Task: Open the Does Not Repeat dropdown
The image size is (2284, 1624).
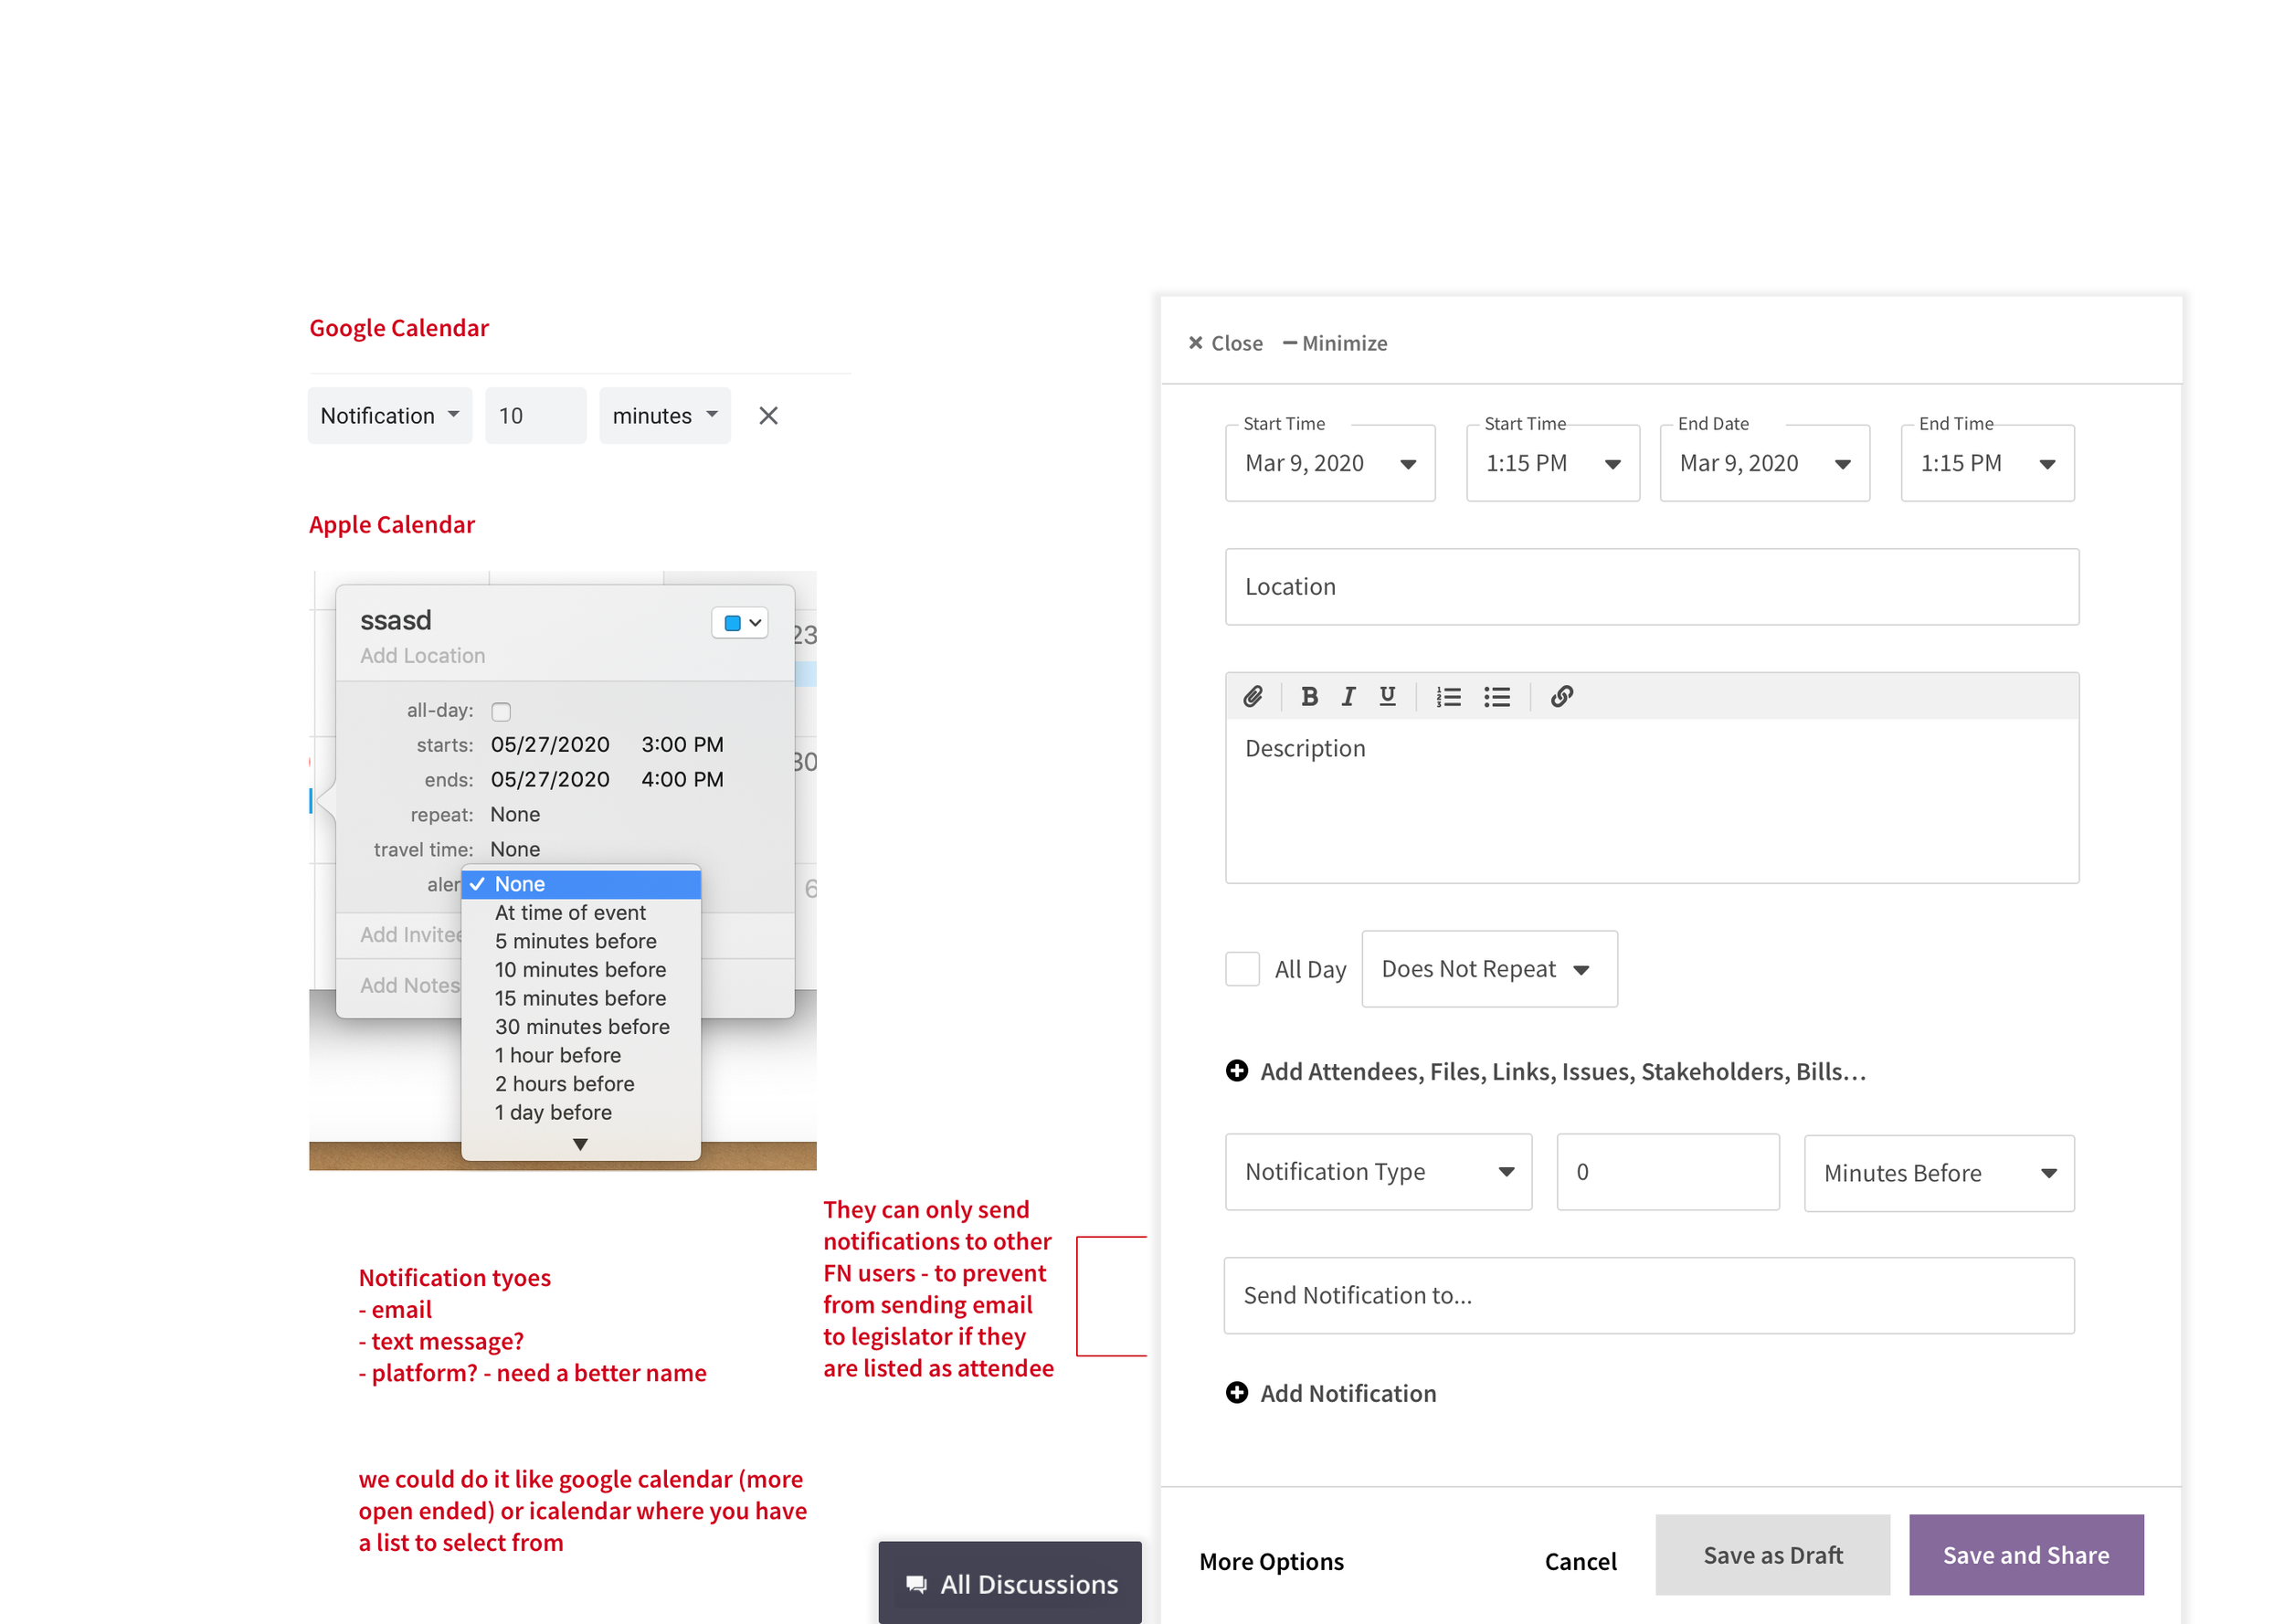Action: [1488, 969]
